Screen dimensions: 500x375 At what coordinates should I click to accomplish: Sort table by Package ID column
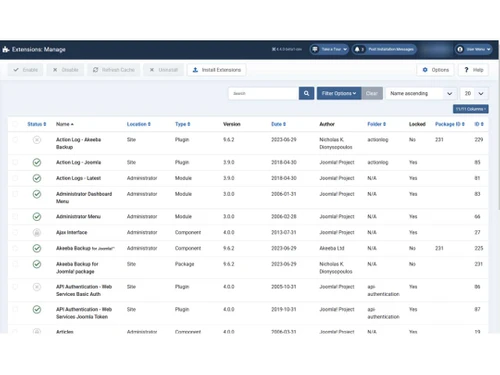(450, 124)
